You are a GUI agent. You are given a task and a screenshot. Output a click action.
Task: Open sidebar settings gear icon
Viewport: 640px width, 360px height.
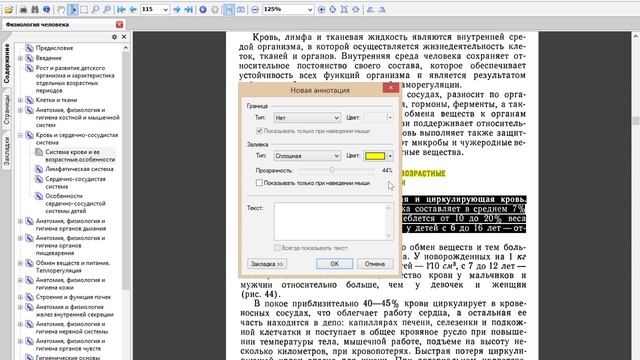click(115, 37)
